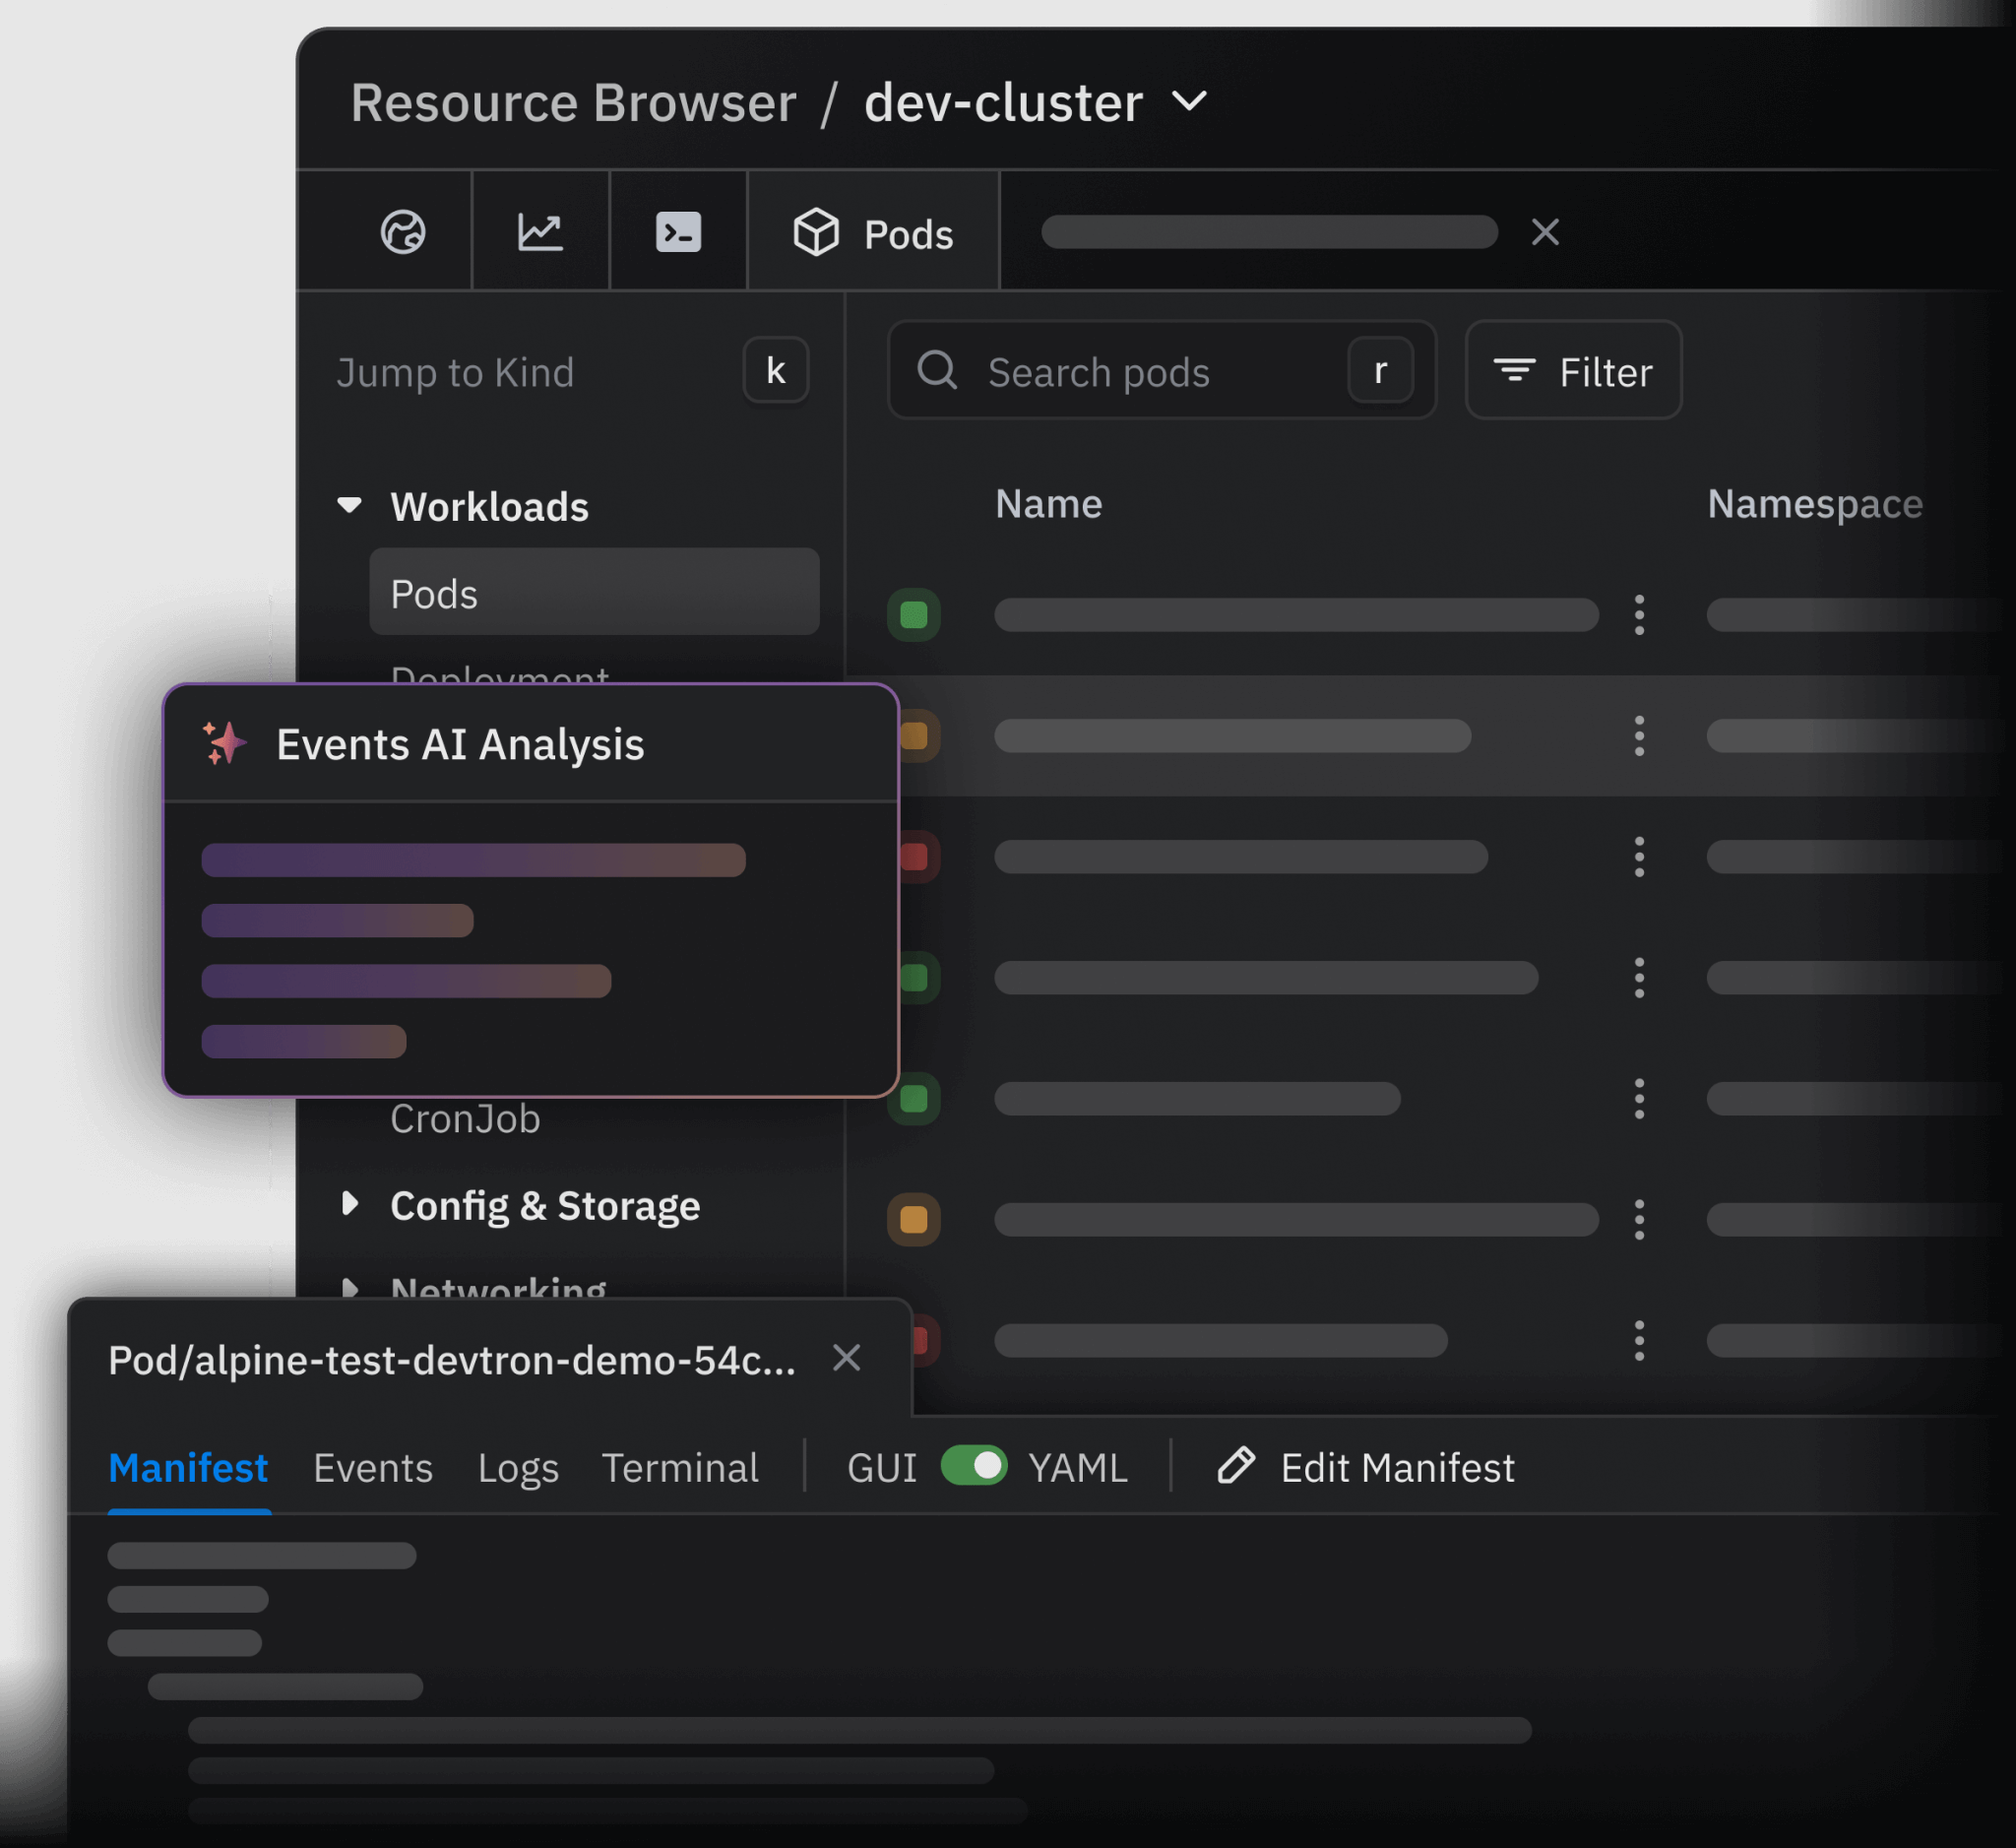Open the Filter options
2016x1848 pixels.
(1572, 370)
